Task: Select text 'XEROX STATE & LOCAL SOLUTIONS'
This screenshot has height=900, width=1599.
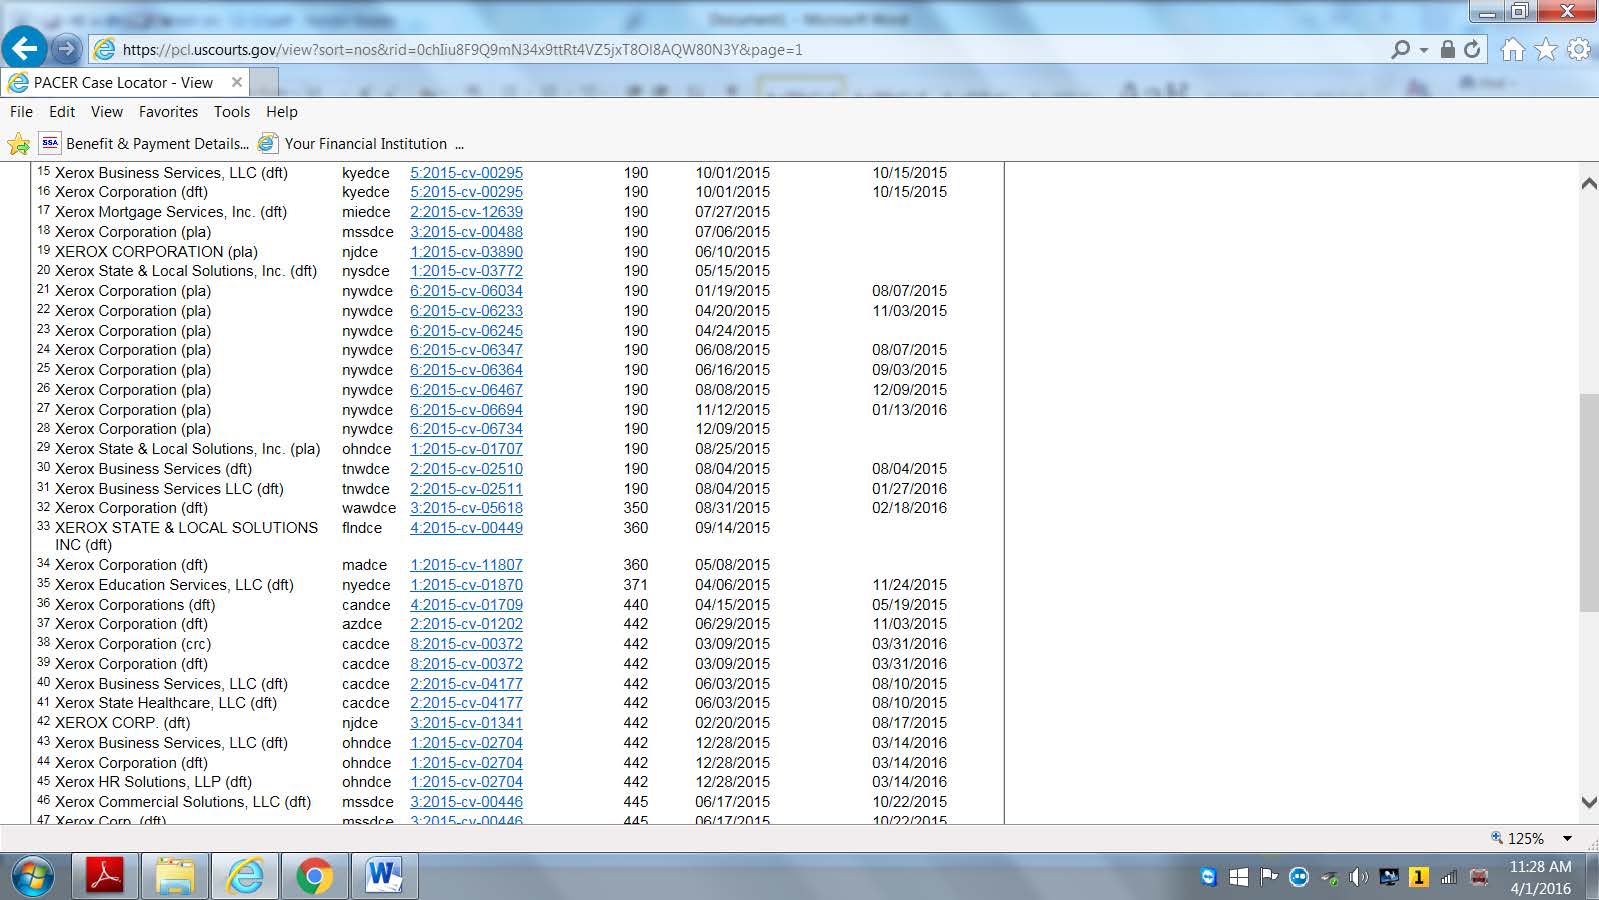Action: tap(186, 528)
